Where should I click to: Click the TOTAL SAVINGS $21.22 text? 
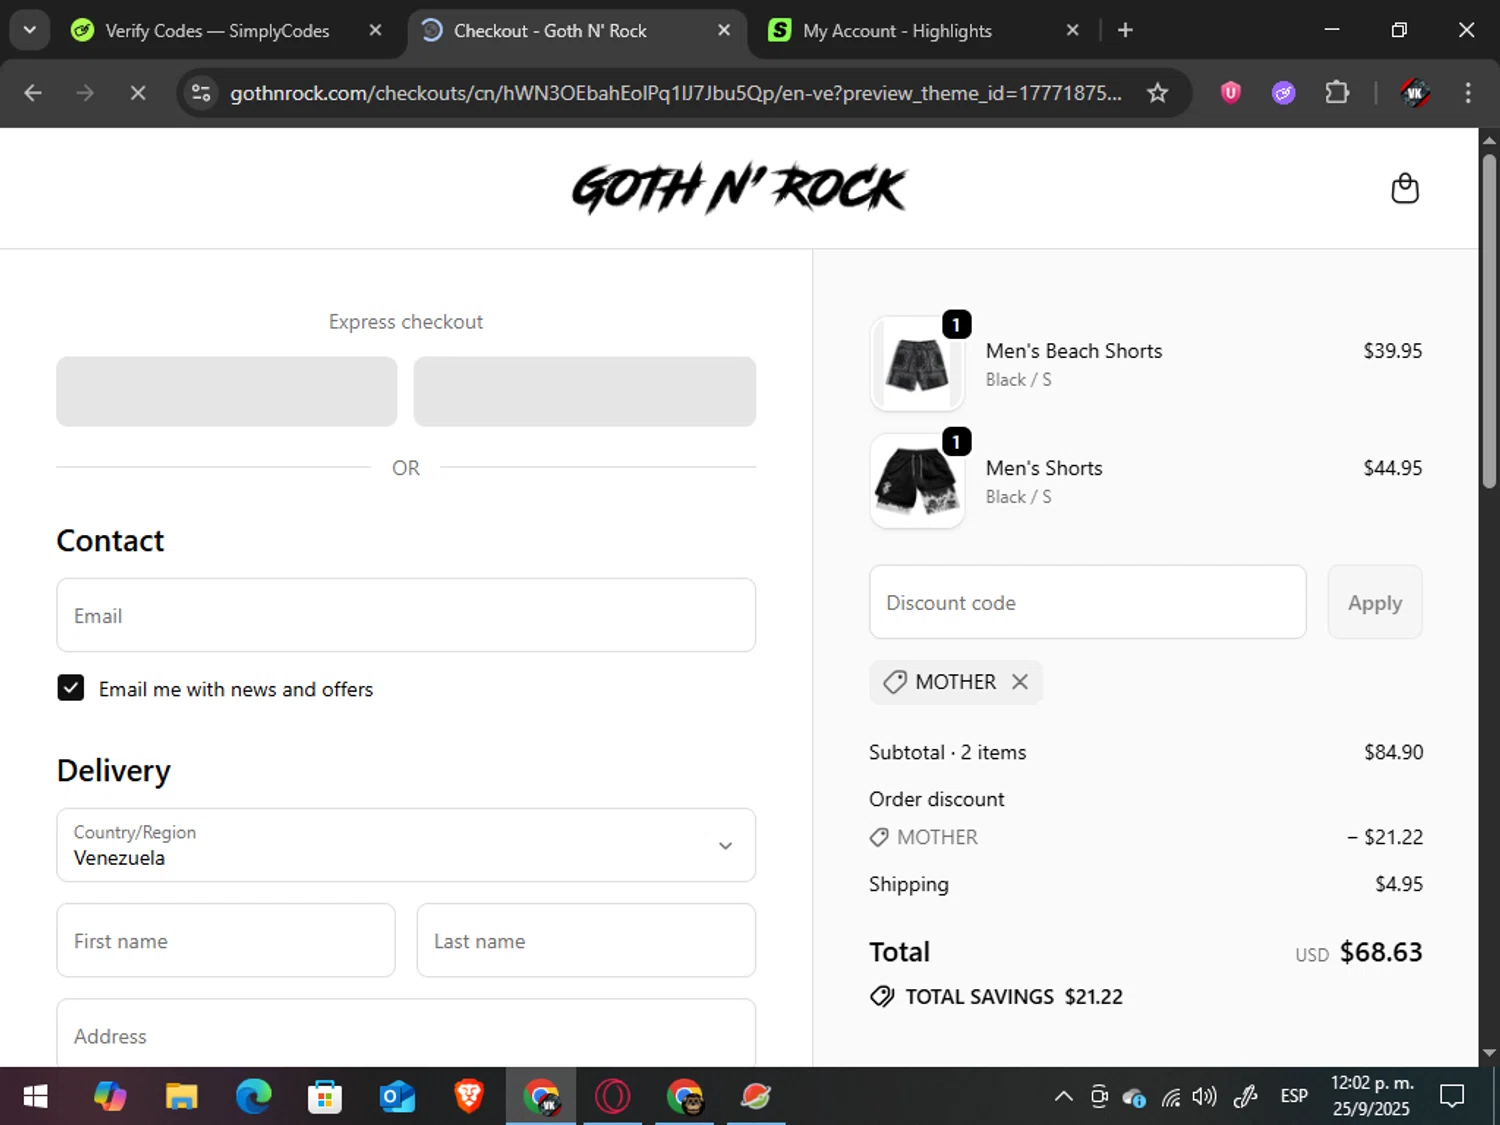[x=1014, y=997]
